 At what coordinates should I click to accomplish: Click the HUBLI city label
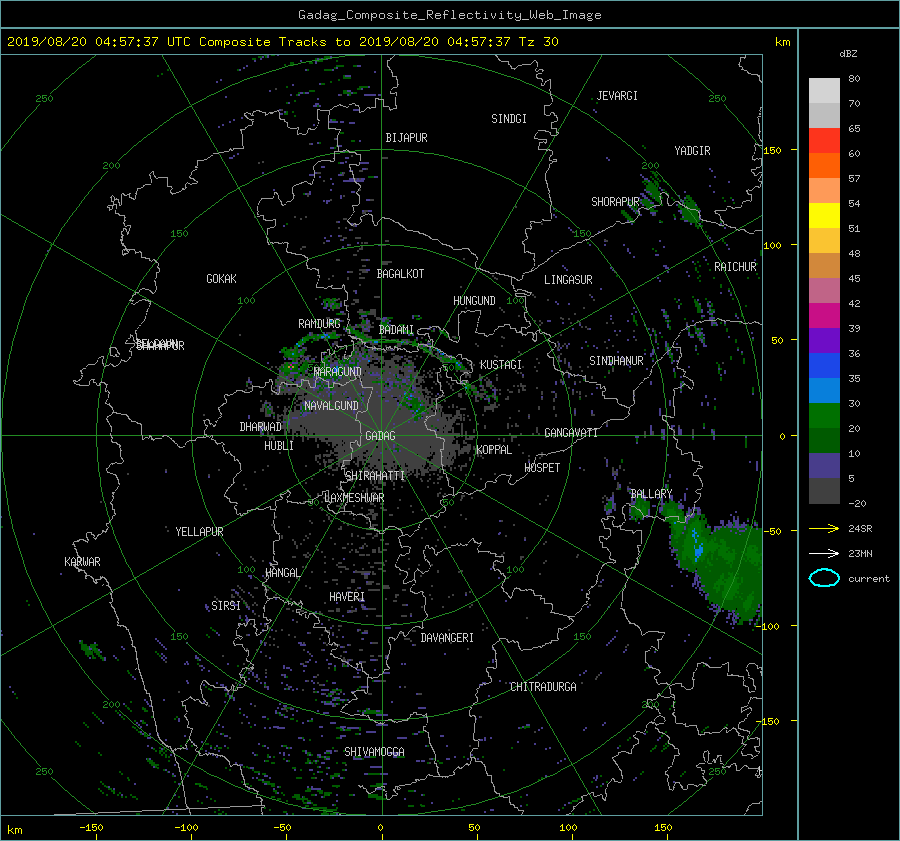click(278, 445)
